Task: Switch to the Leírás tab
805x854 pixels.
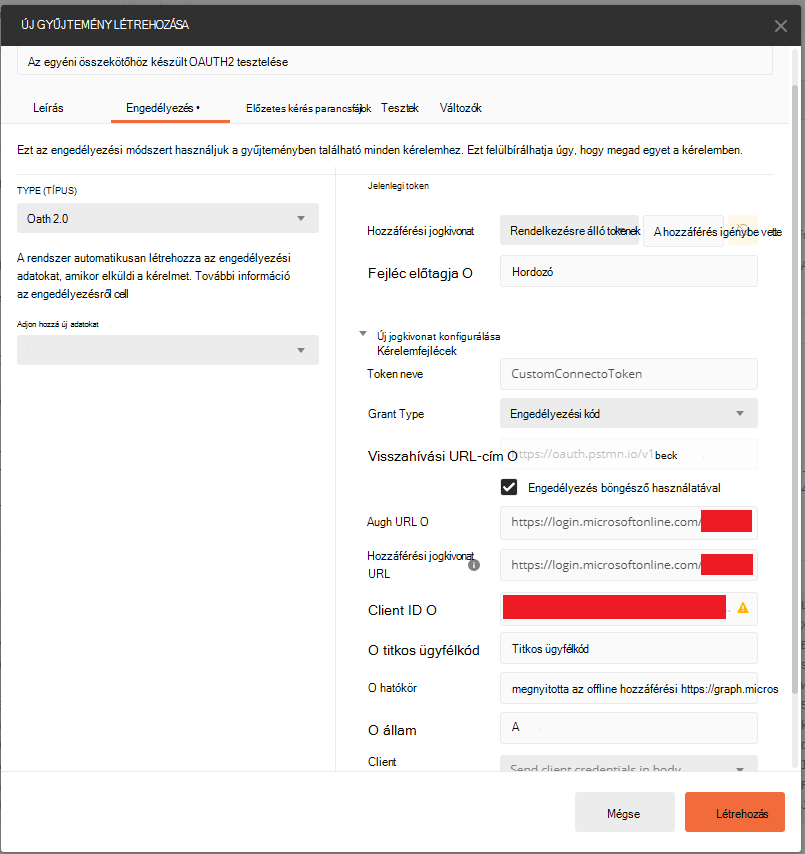Action: [48, 108]
